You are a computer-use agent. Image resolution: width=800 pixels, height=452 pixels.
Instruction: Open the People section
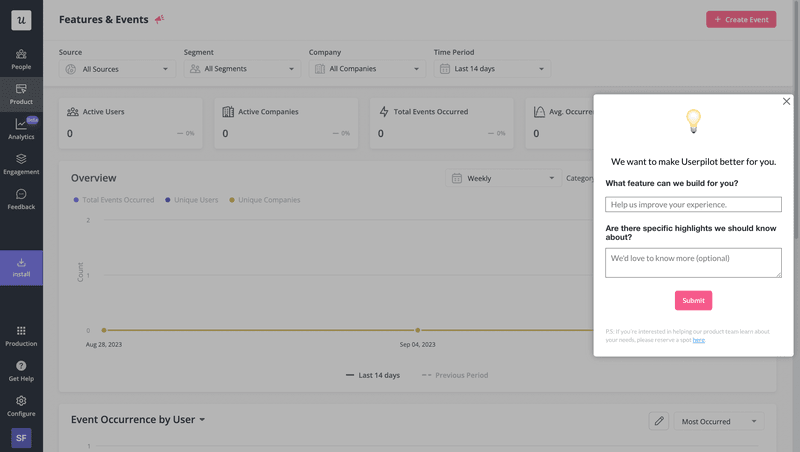(x=21, y=60)
